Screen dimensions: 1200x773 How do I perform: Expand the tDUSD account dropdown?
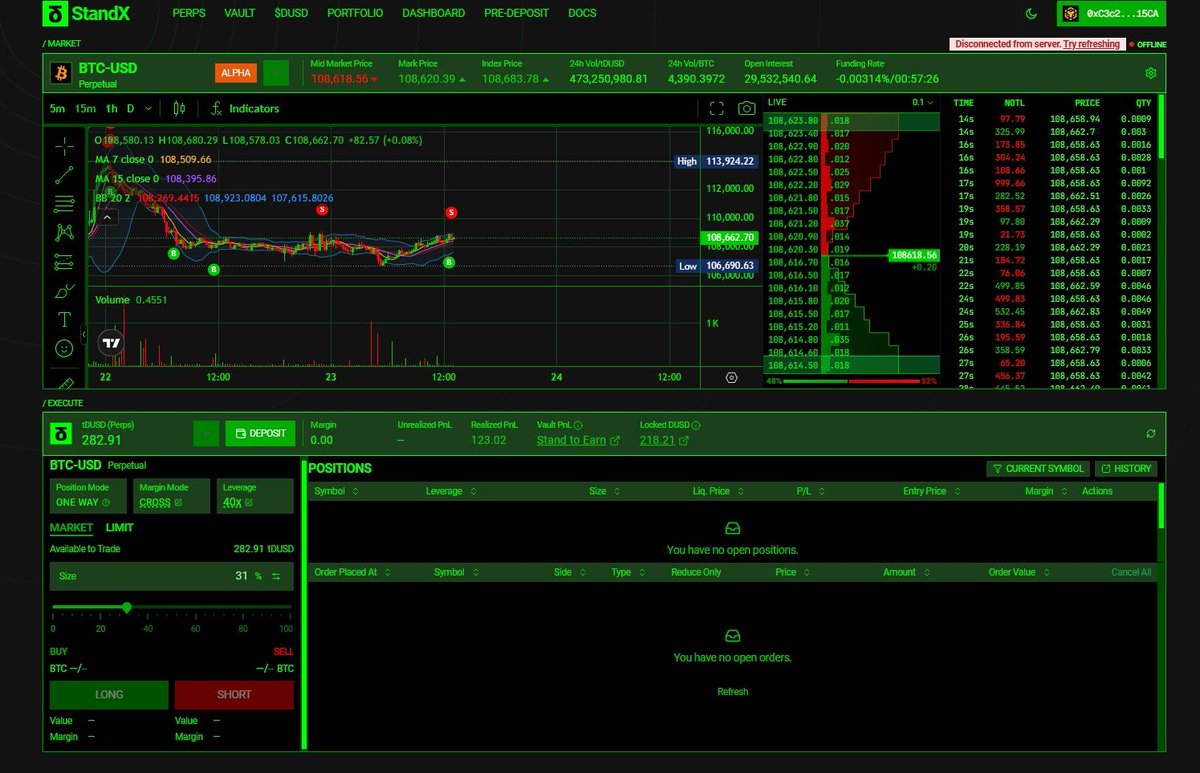coord(206,433)
